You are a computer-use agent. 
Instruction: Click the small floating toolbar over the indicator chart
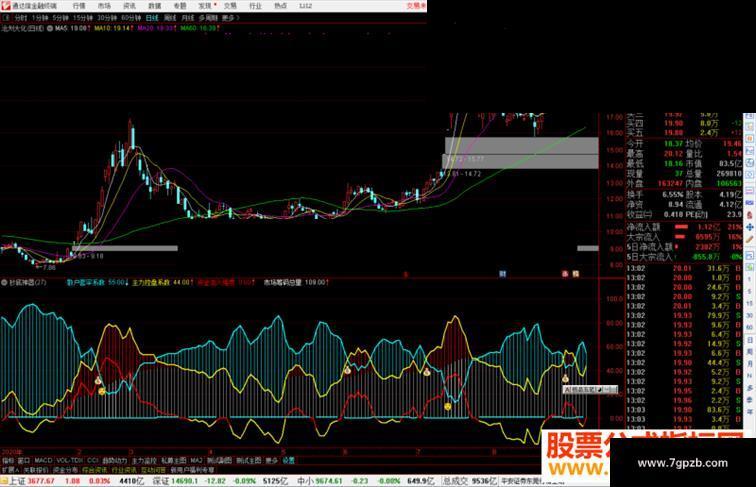(x=590, y=389)
